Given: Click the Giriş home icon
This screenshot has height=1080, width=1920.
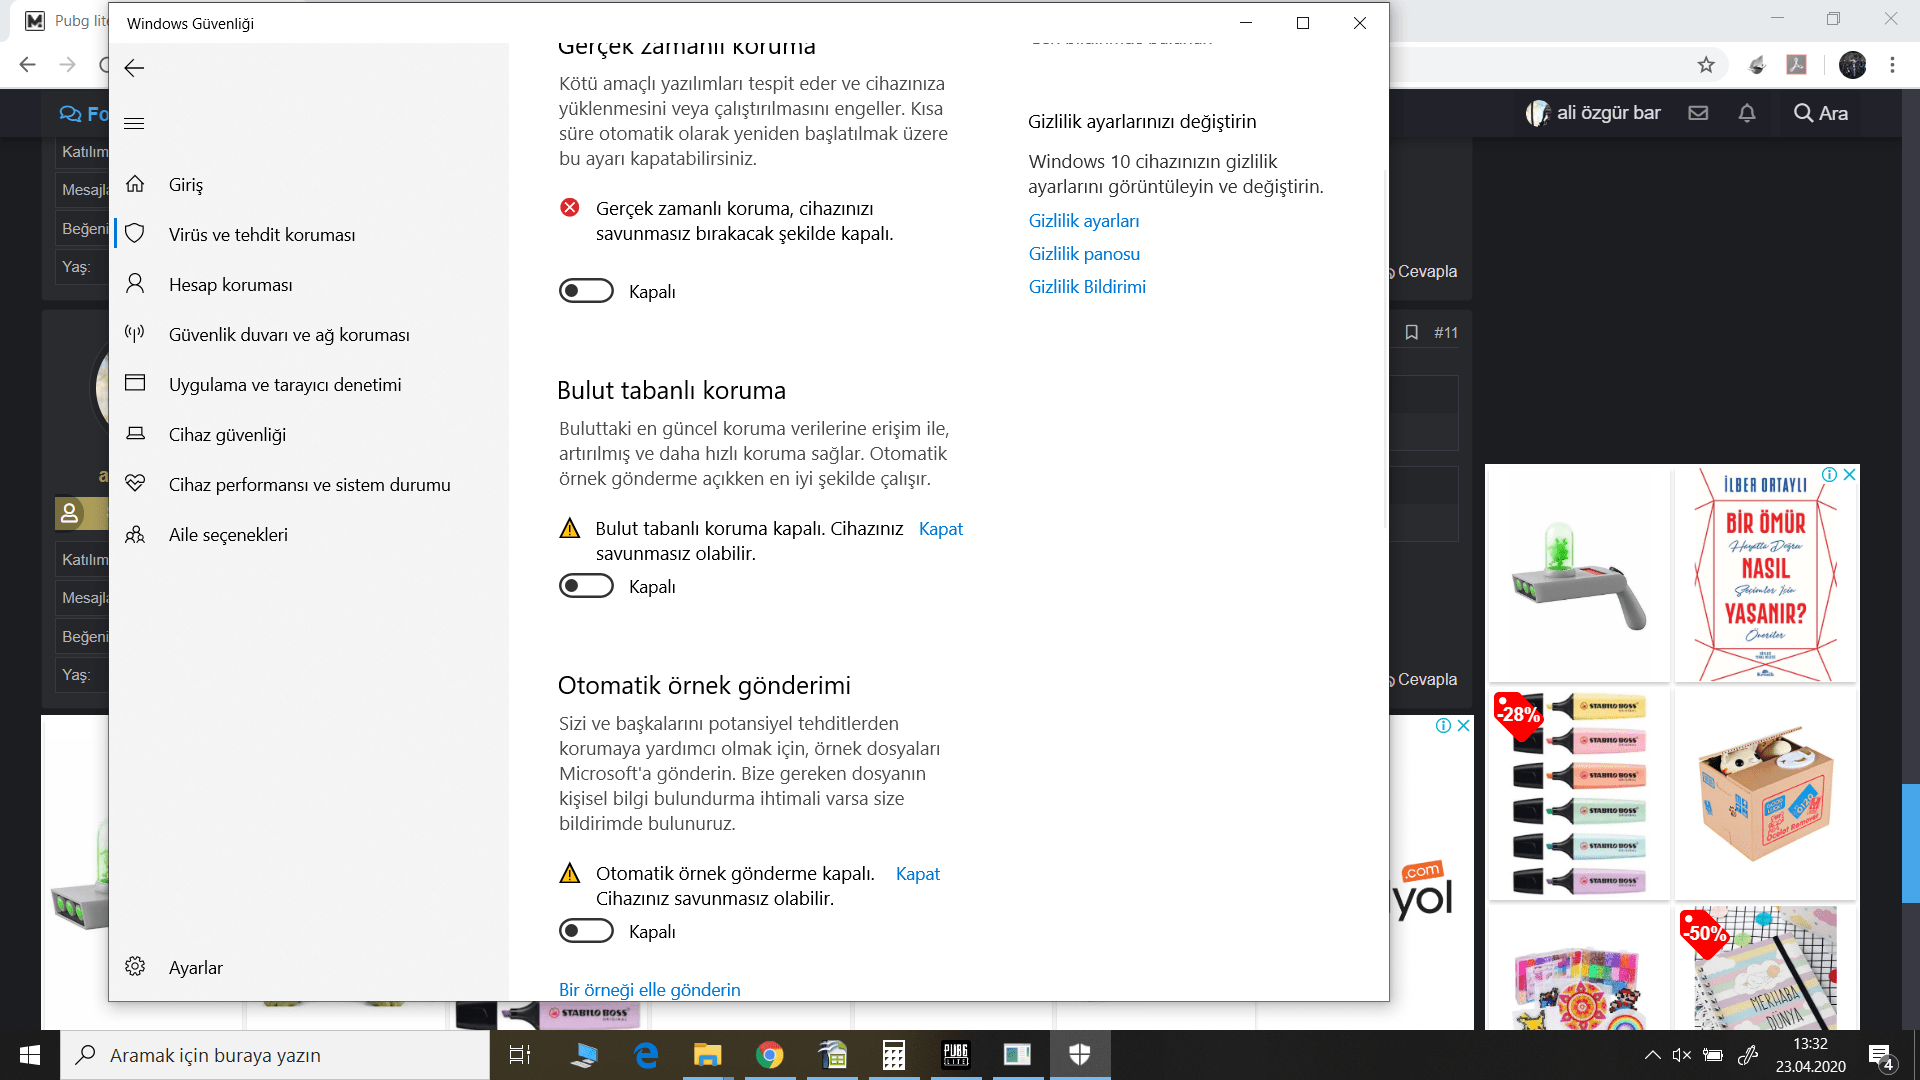Looking at the screenshot, I should tap(135, 184).
